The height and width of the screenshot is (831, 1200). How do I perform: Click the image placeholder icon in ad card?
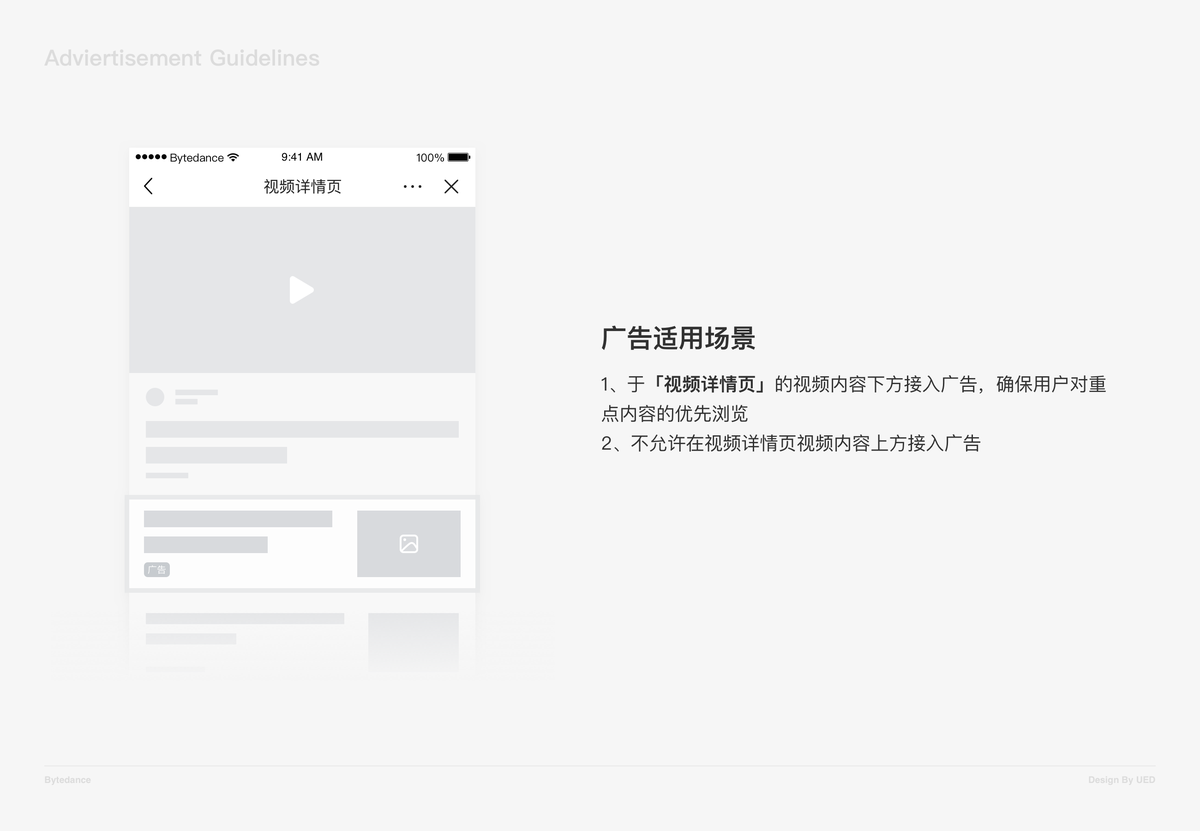point(408,543)
